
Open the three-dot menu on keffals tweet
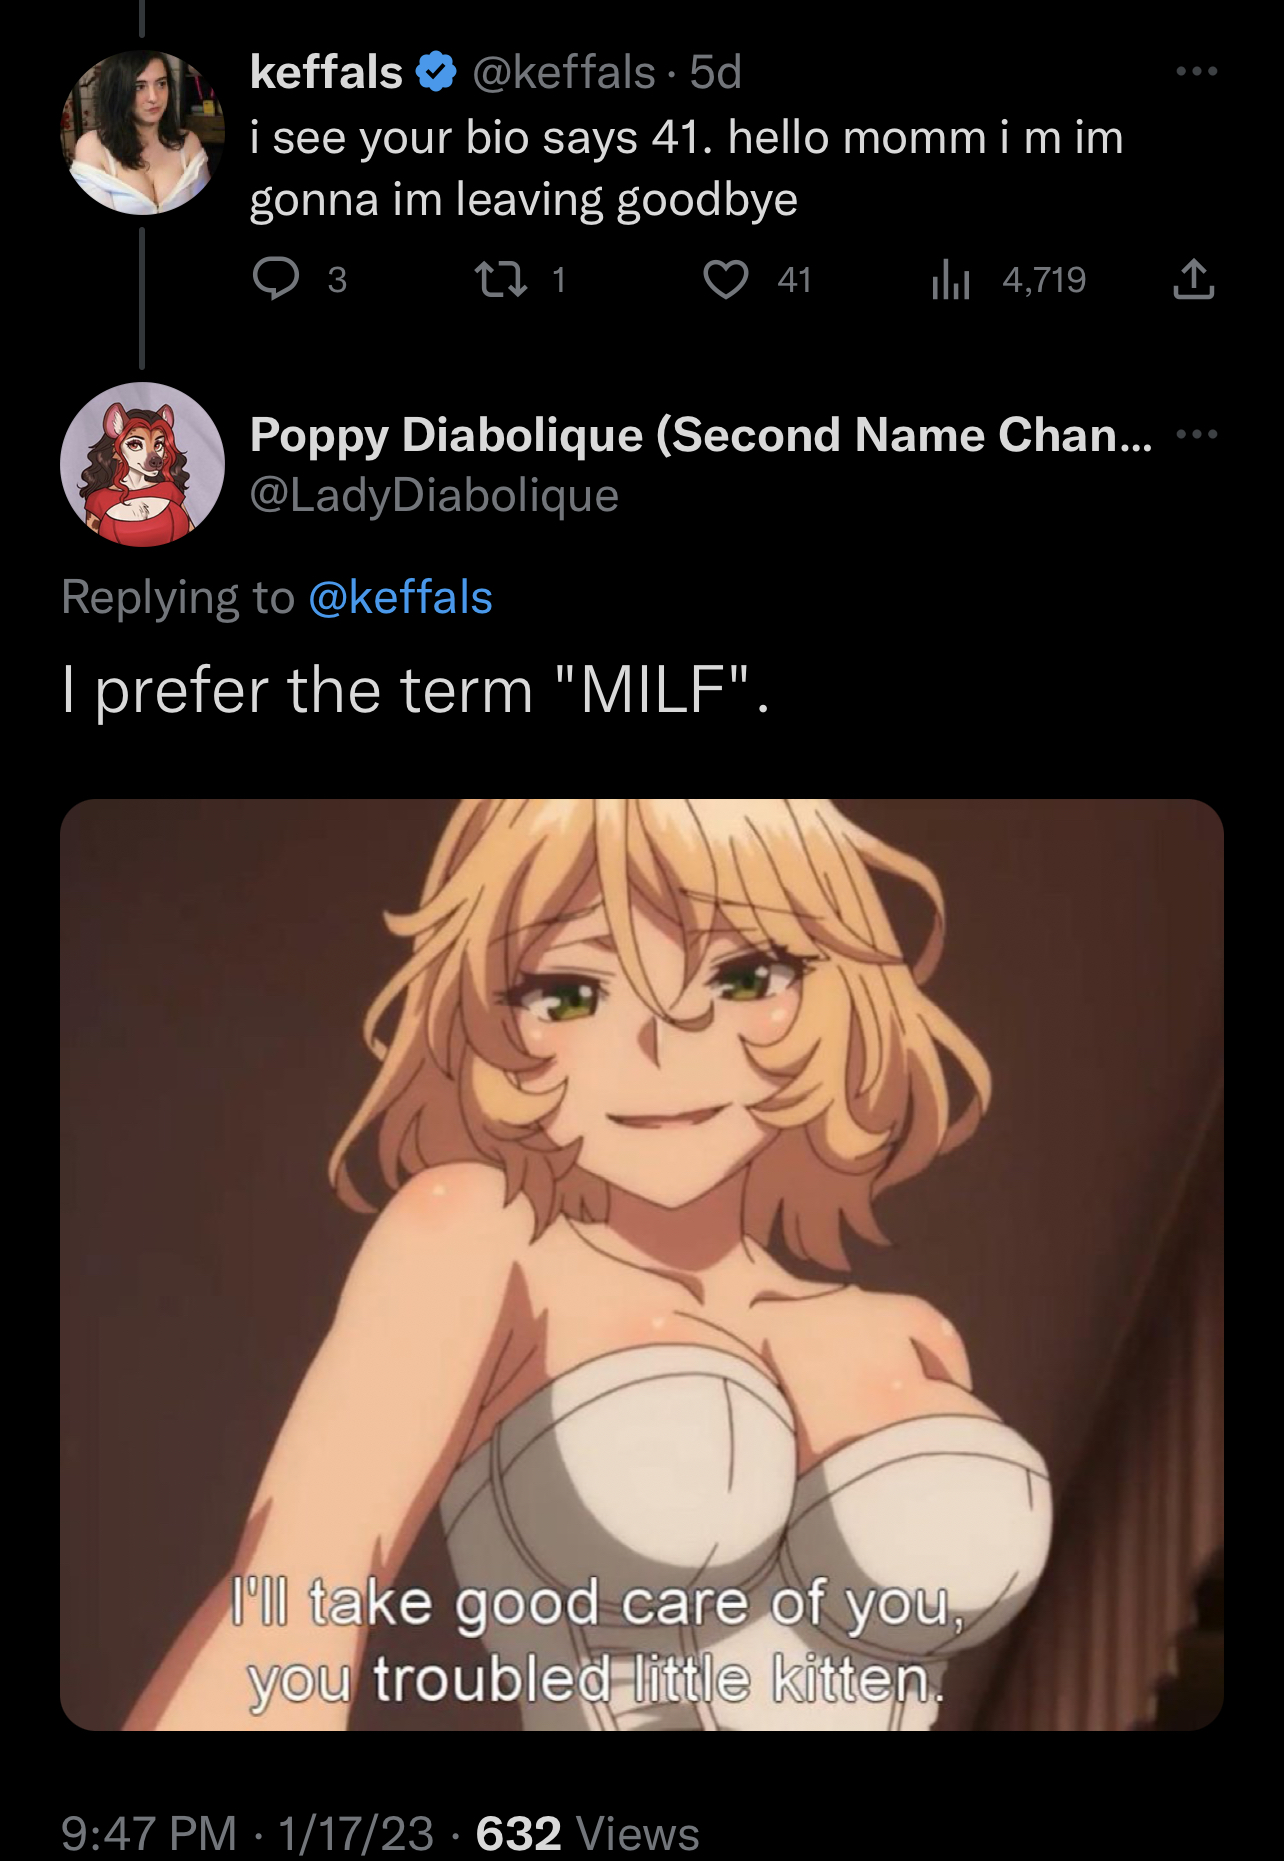(x=1197, y=71)
